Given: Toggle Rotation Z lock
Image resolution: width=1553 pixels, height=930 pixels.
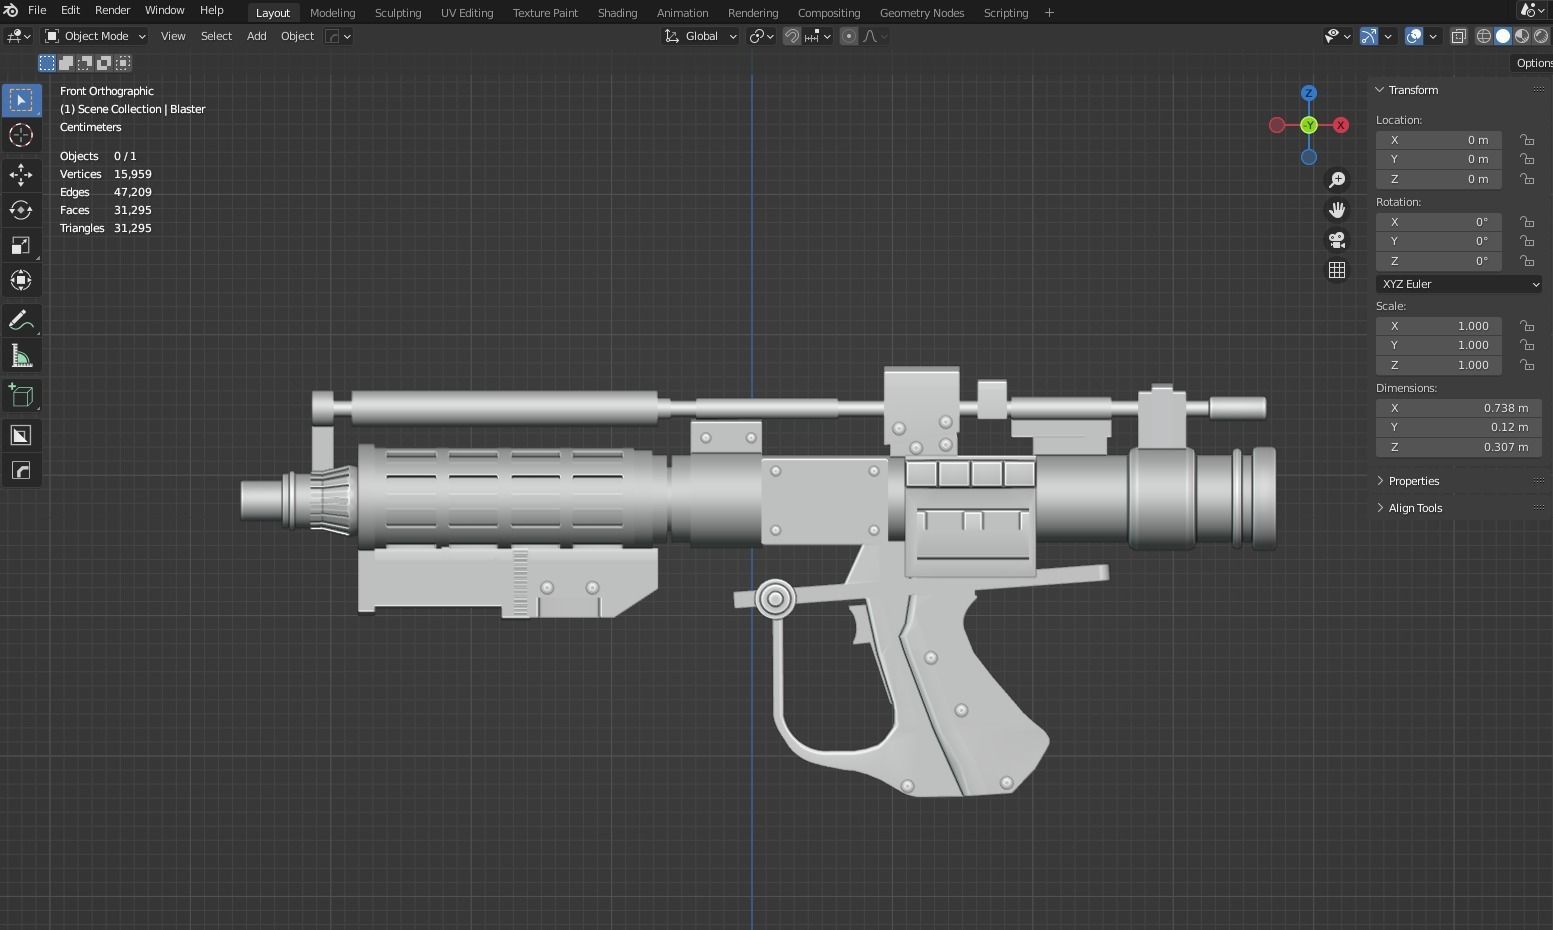Looking at the screenshot, I should tap(1527, 261).
